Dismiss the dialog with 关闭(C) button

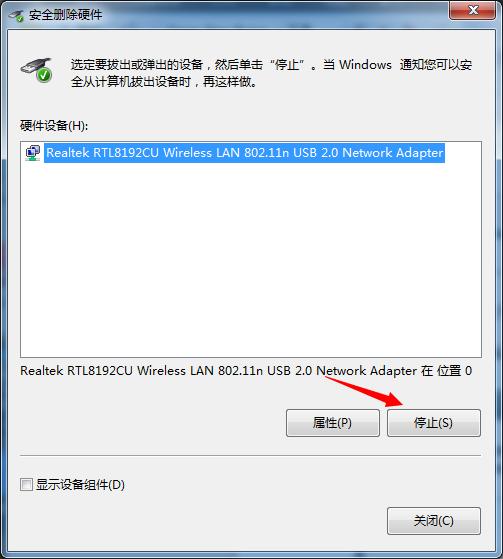433,521
